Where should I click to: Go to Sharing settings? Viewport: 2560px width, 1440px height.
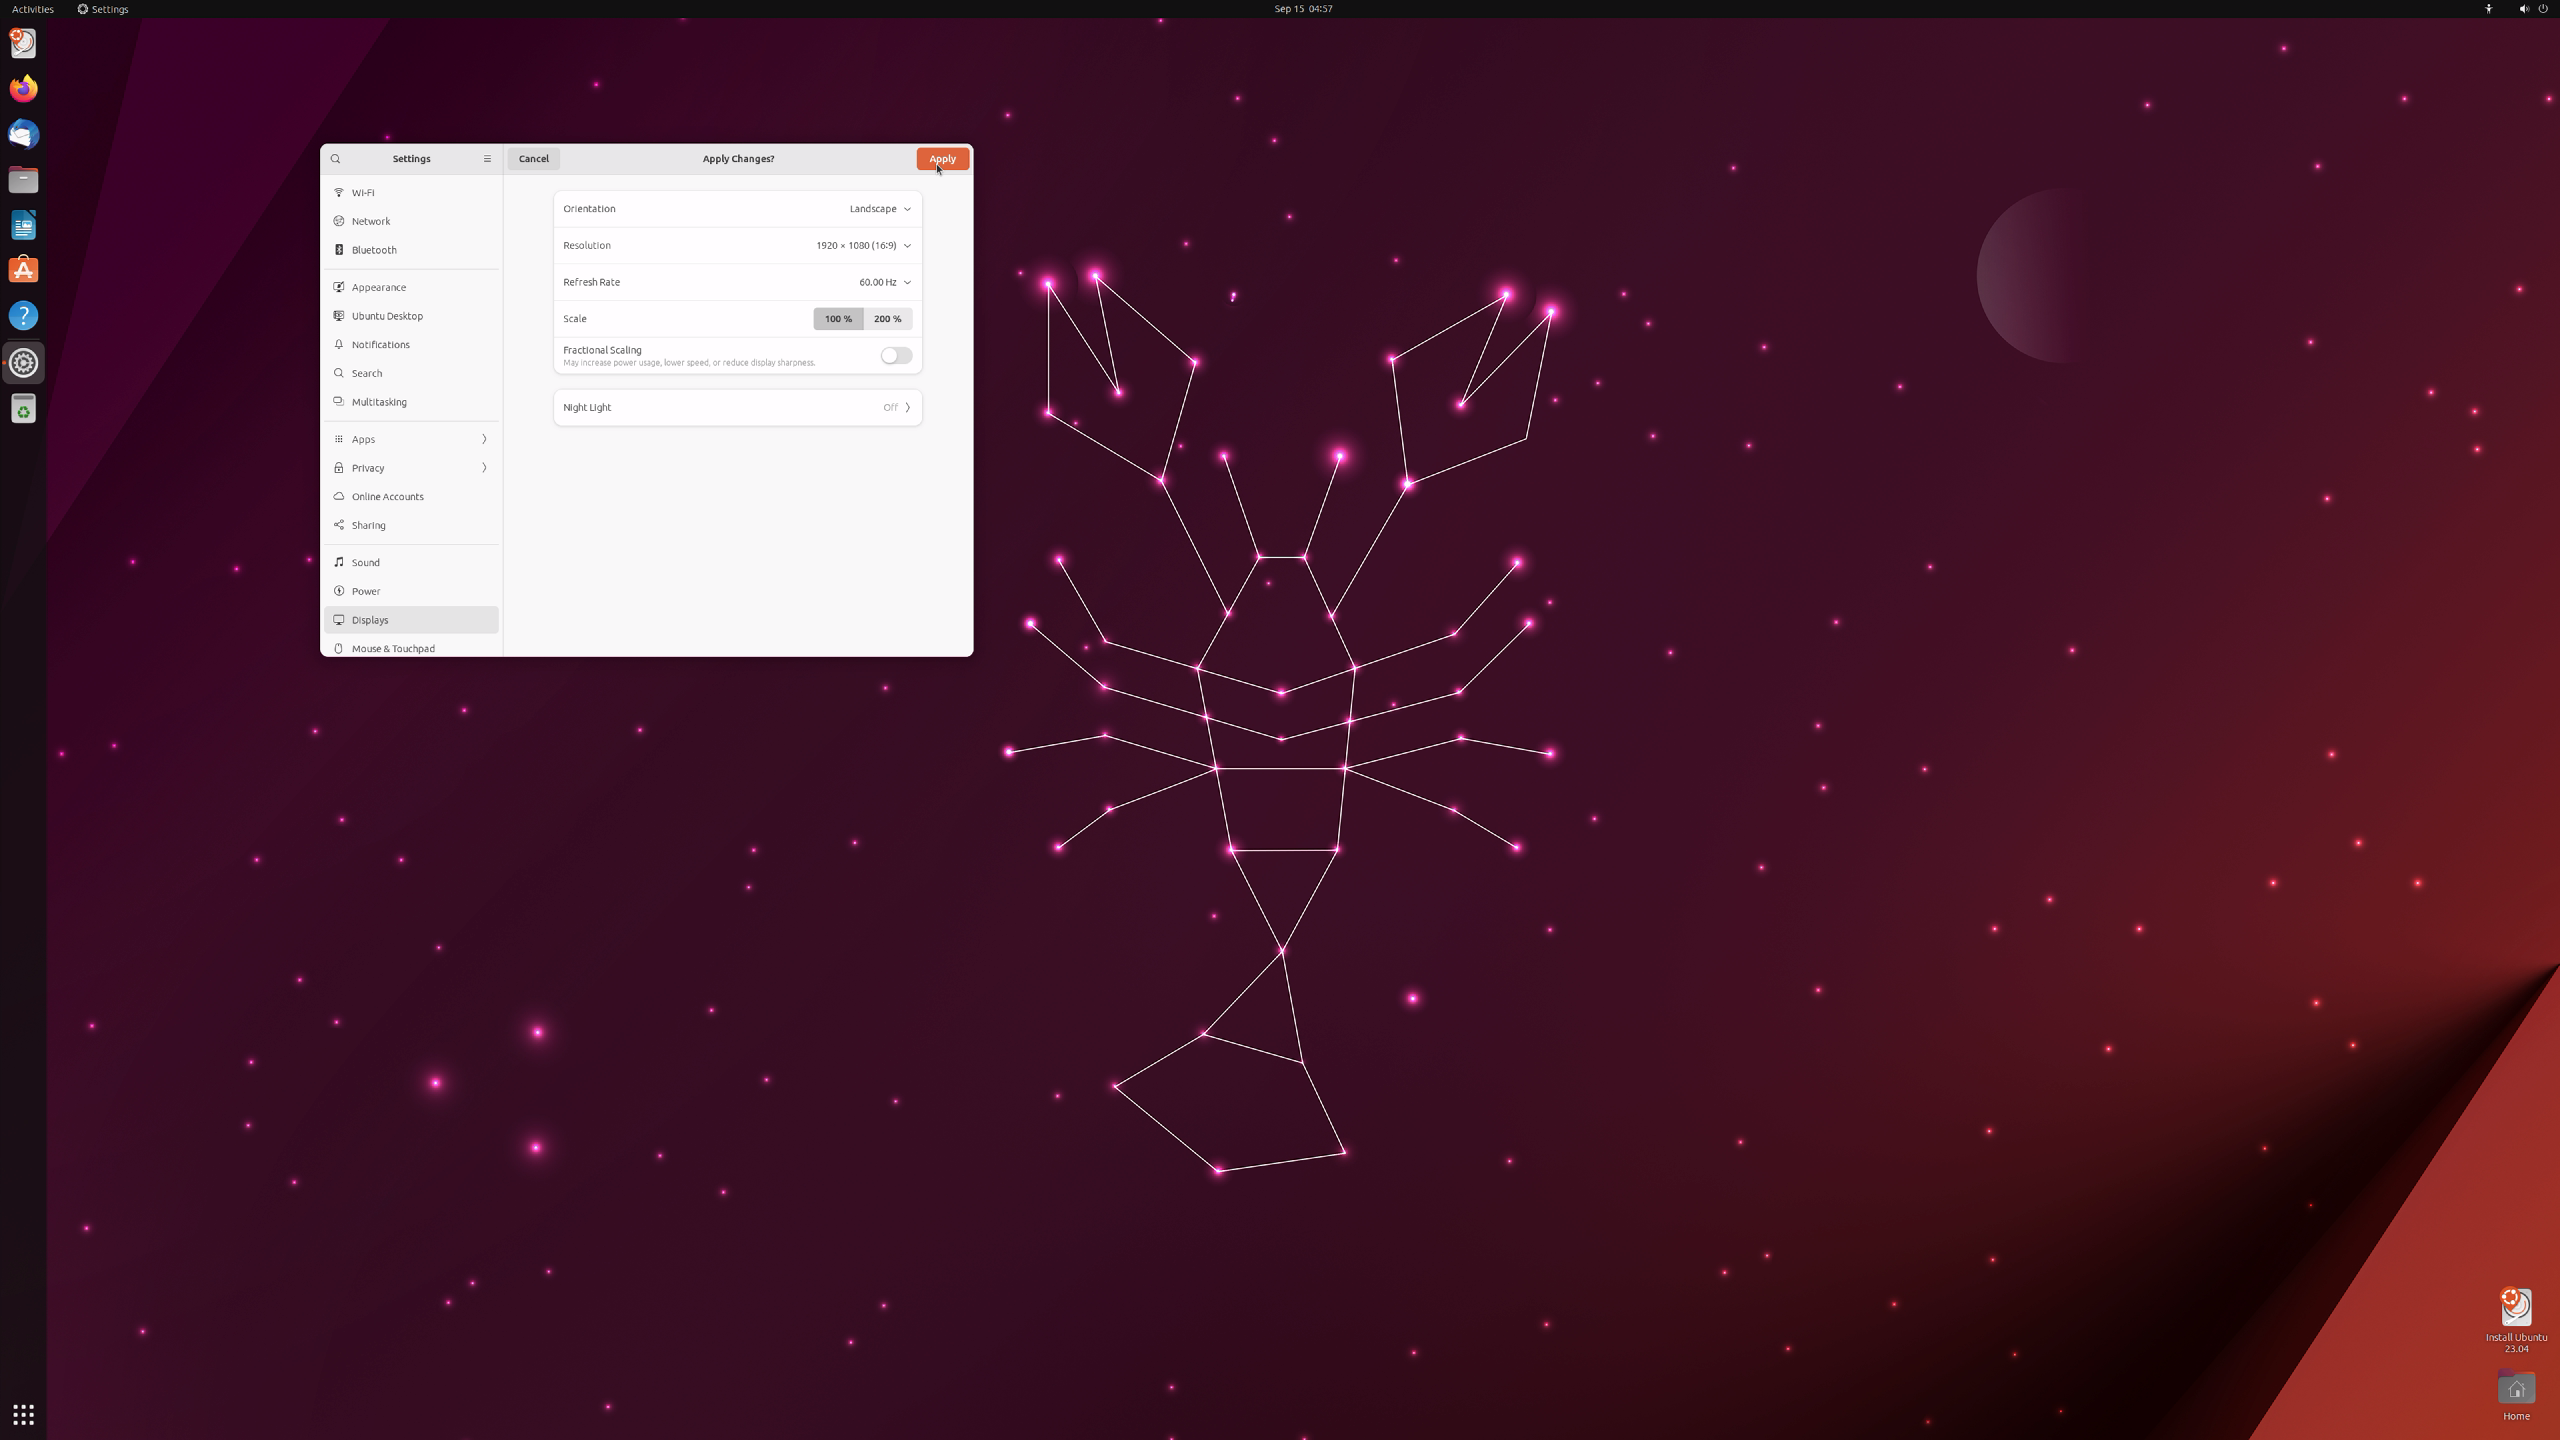point(411,525)
